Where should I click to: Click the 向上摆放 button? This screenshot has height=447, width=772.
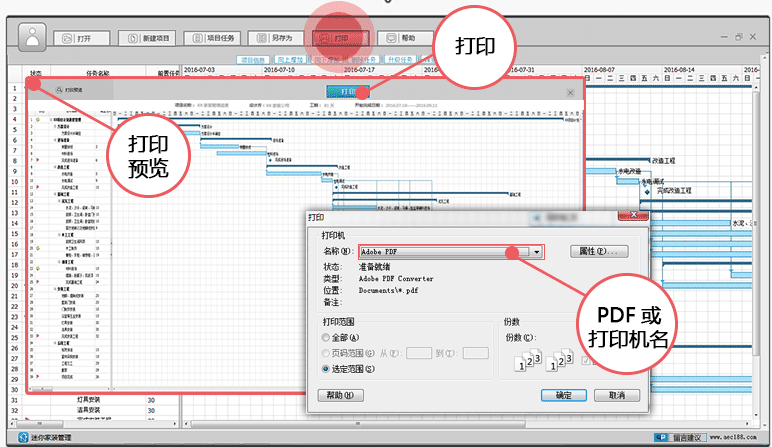coord(290,60)
